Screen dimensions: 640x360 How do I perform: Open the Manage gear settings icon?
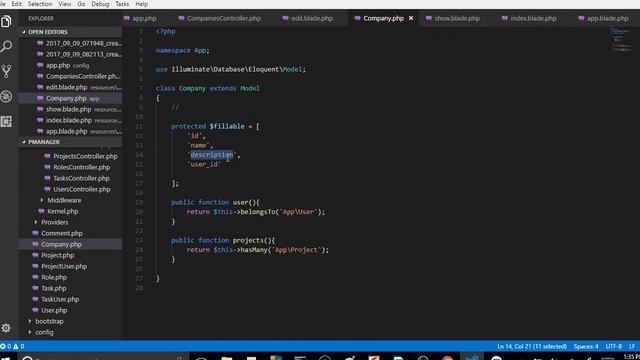point(6,328)
